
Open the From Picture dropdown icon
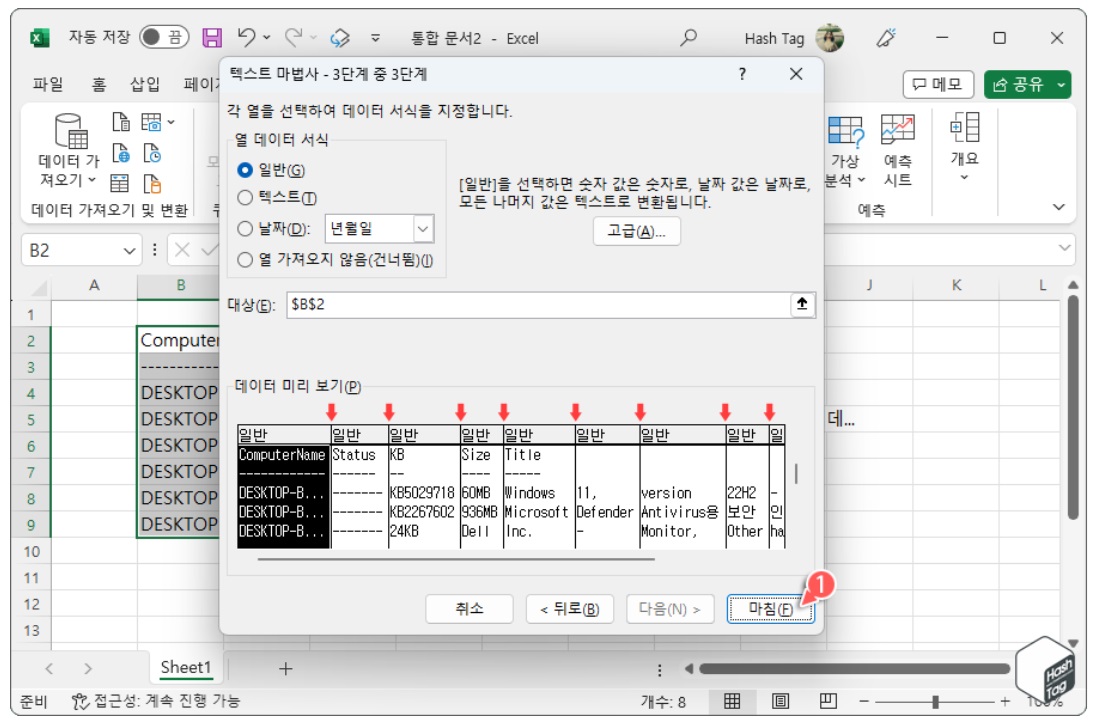[x=157, y=122]
